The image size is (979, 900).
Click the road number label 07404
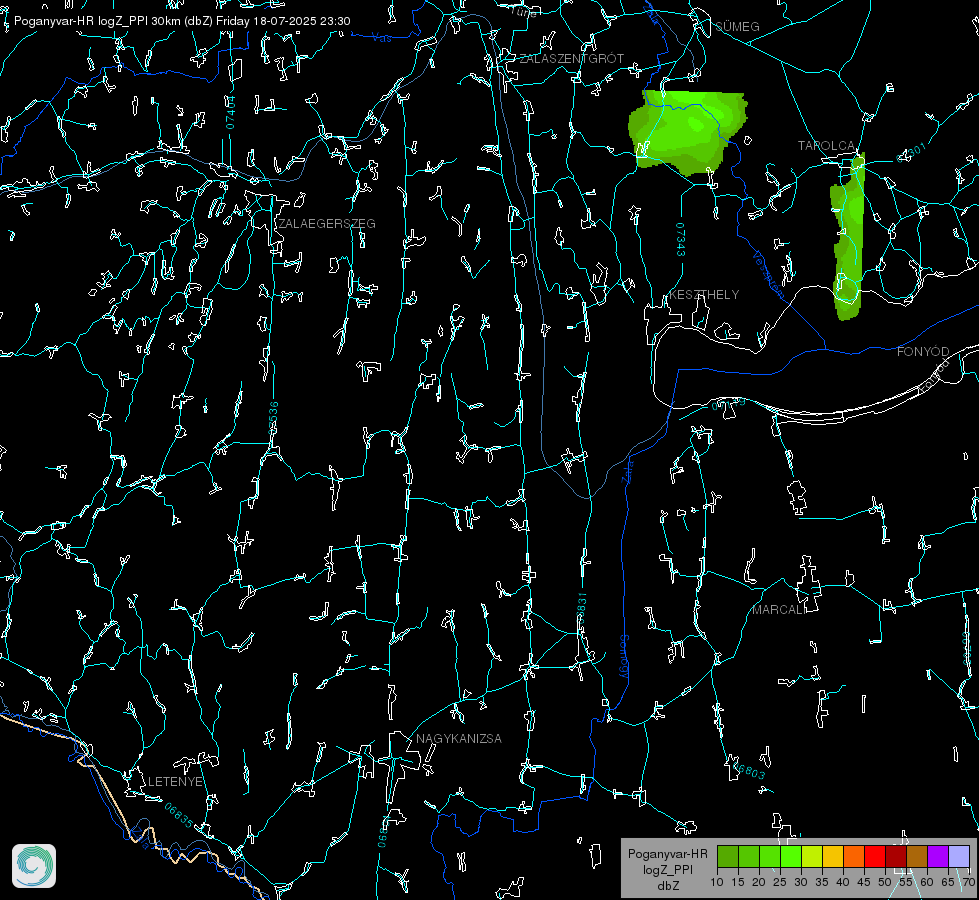(x=230, y=113)
